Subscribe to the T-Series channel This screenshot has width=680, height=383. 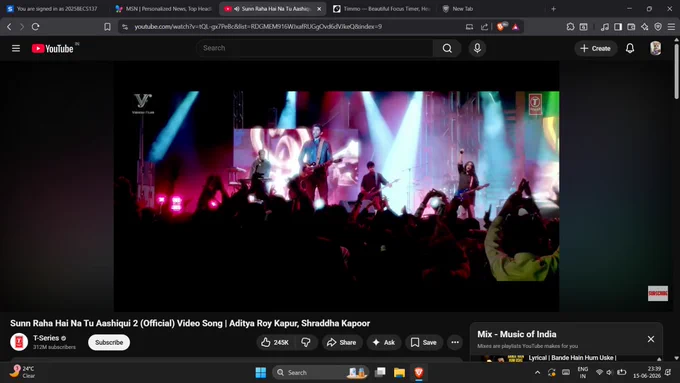click(x=109, y=342)
